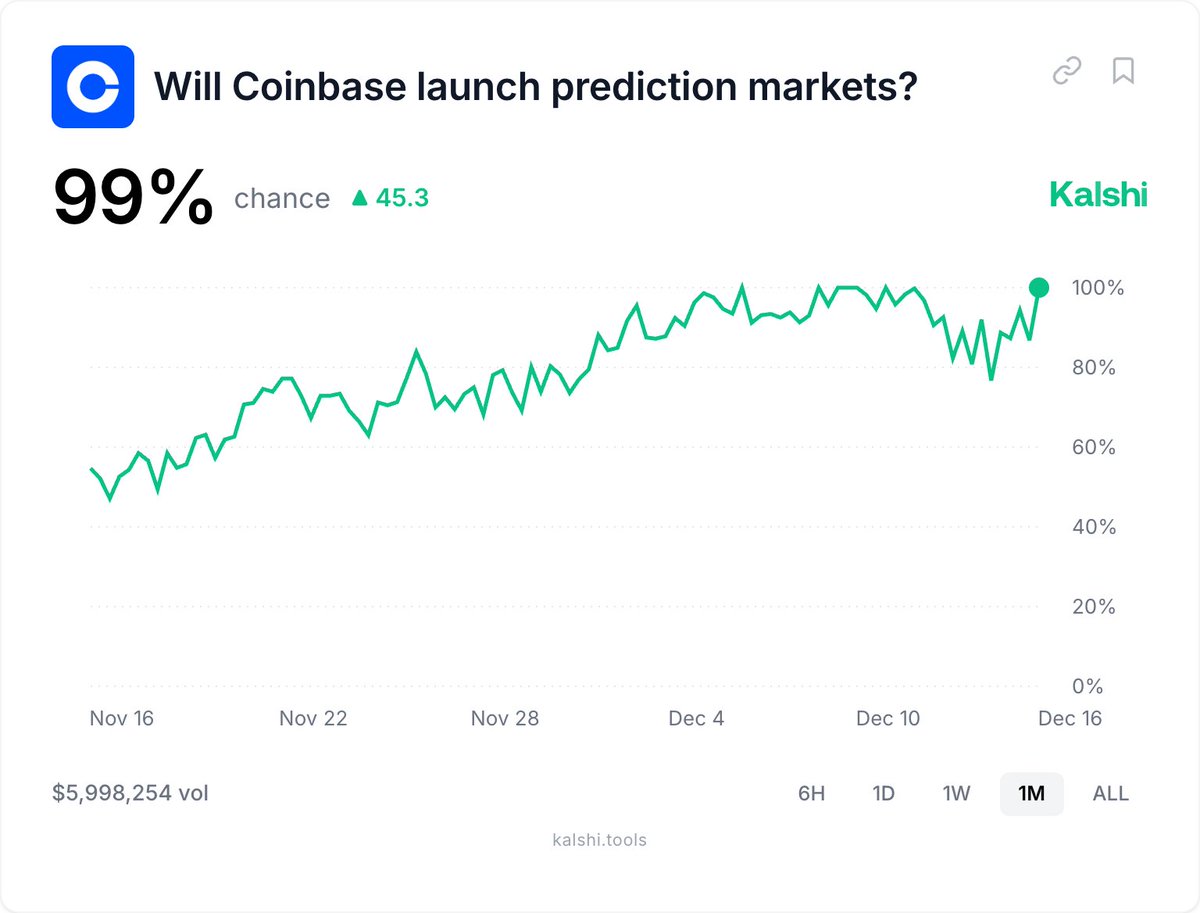Click the green up-triangle change indicator
This screenshot has width=1200, height=913.
coord(360,198)
